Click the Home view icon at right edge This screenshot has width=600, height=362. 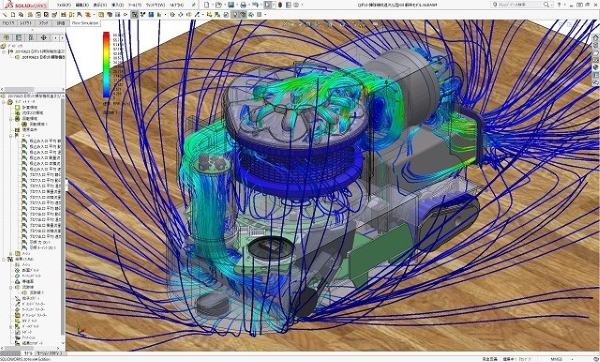[x=596, y=38]
